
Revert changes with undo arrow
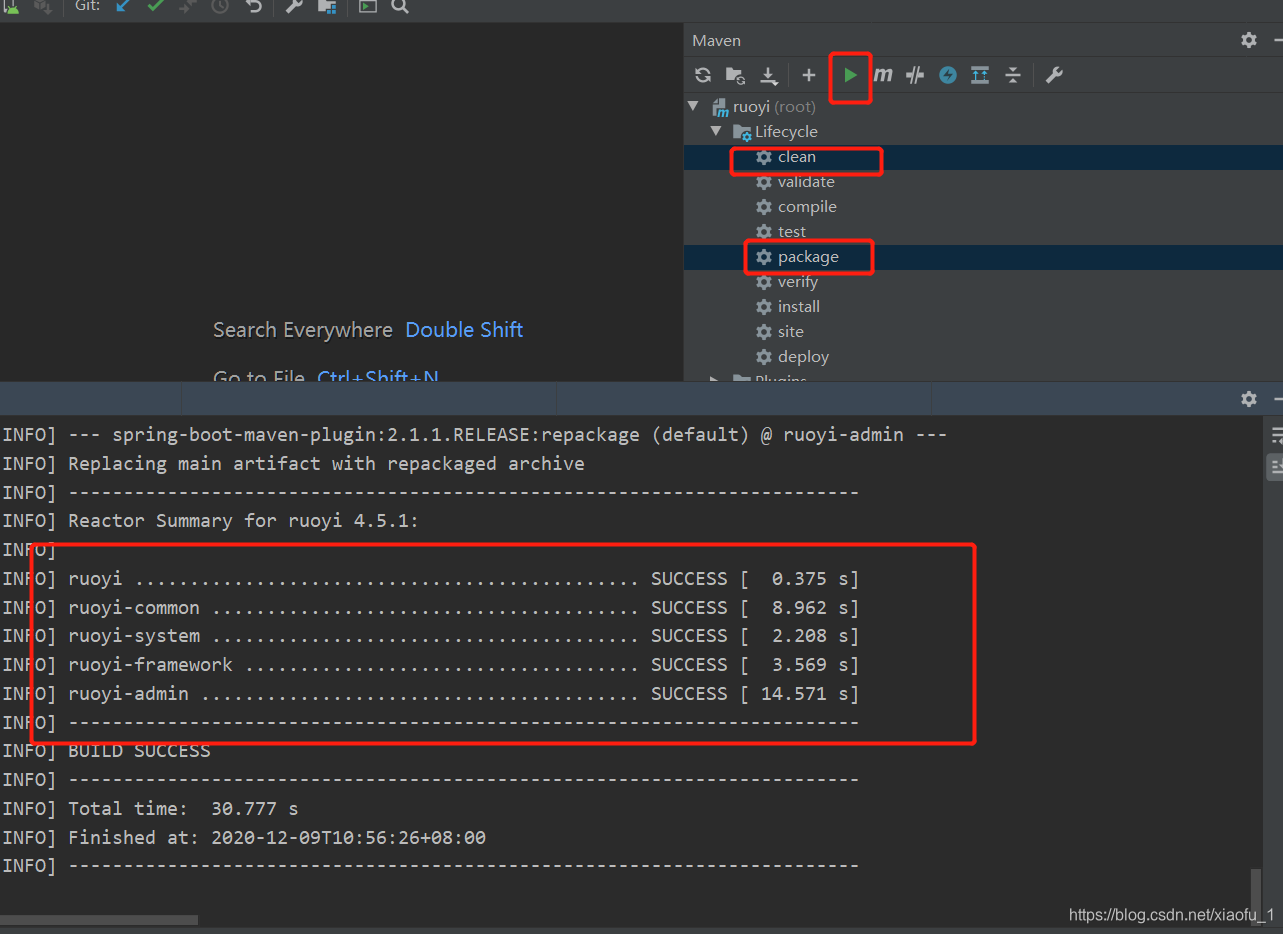click(254, 6)
